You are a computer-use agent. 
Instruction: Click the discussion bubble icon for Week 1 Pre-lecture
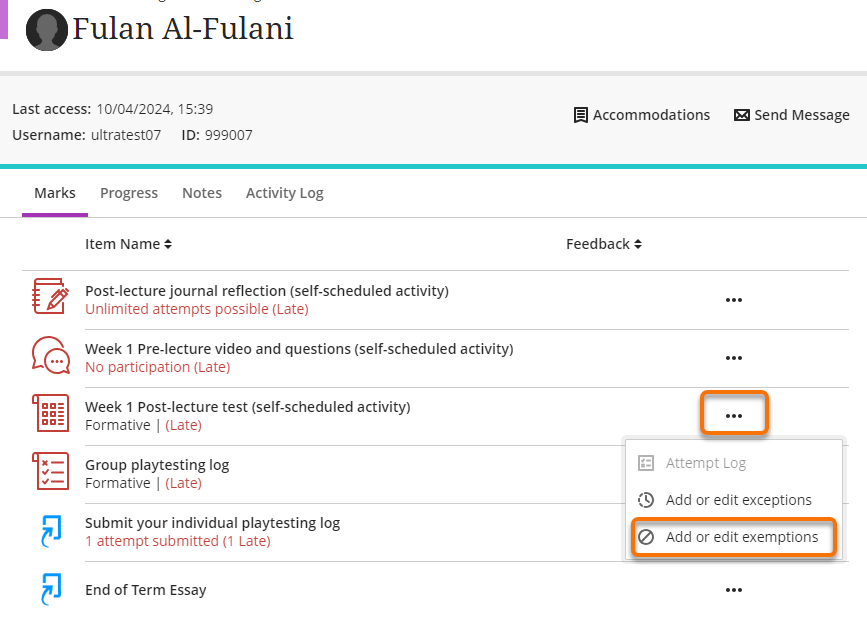[x=51, y=356]
